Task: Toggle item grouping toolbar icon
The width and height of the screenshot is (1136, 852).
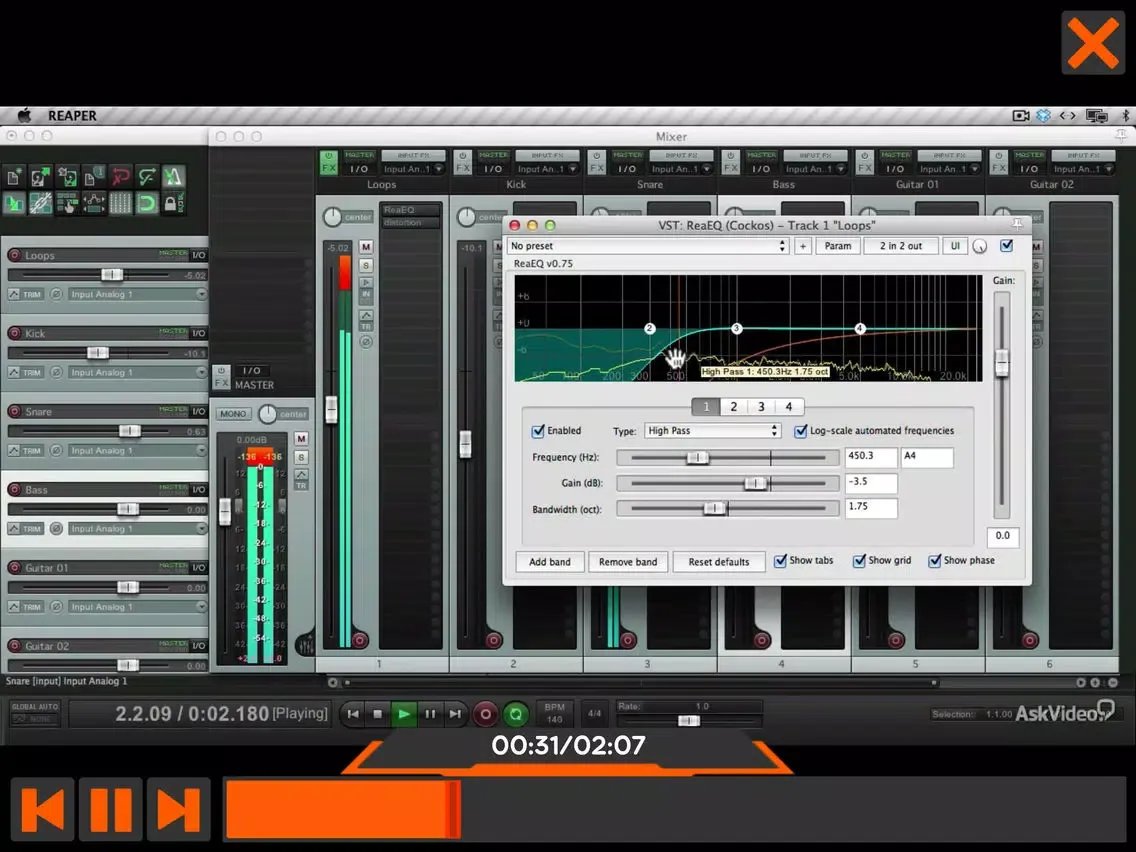Action: click(41, 204)
